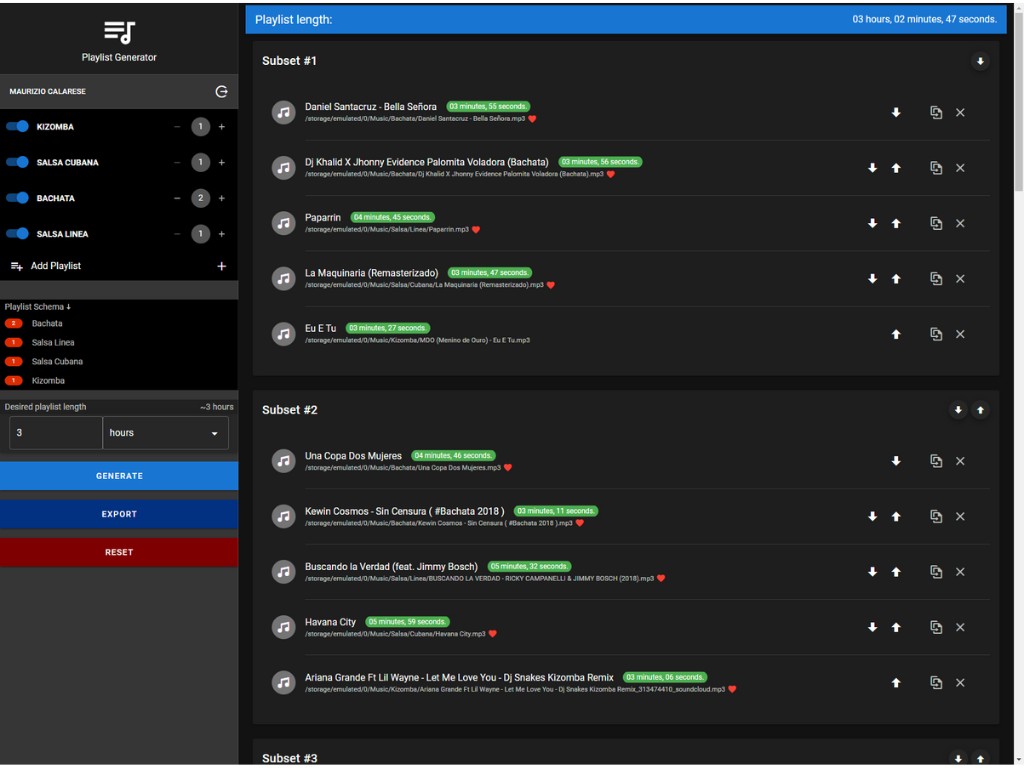Remove Kewin Cosmos - Sin Censura track
Viewport: 1024px width, 768px height.
click(960, 517)
